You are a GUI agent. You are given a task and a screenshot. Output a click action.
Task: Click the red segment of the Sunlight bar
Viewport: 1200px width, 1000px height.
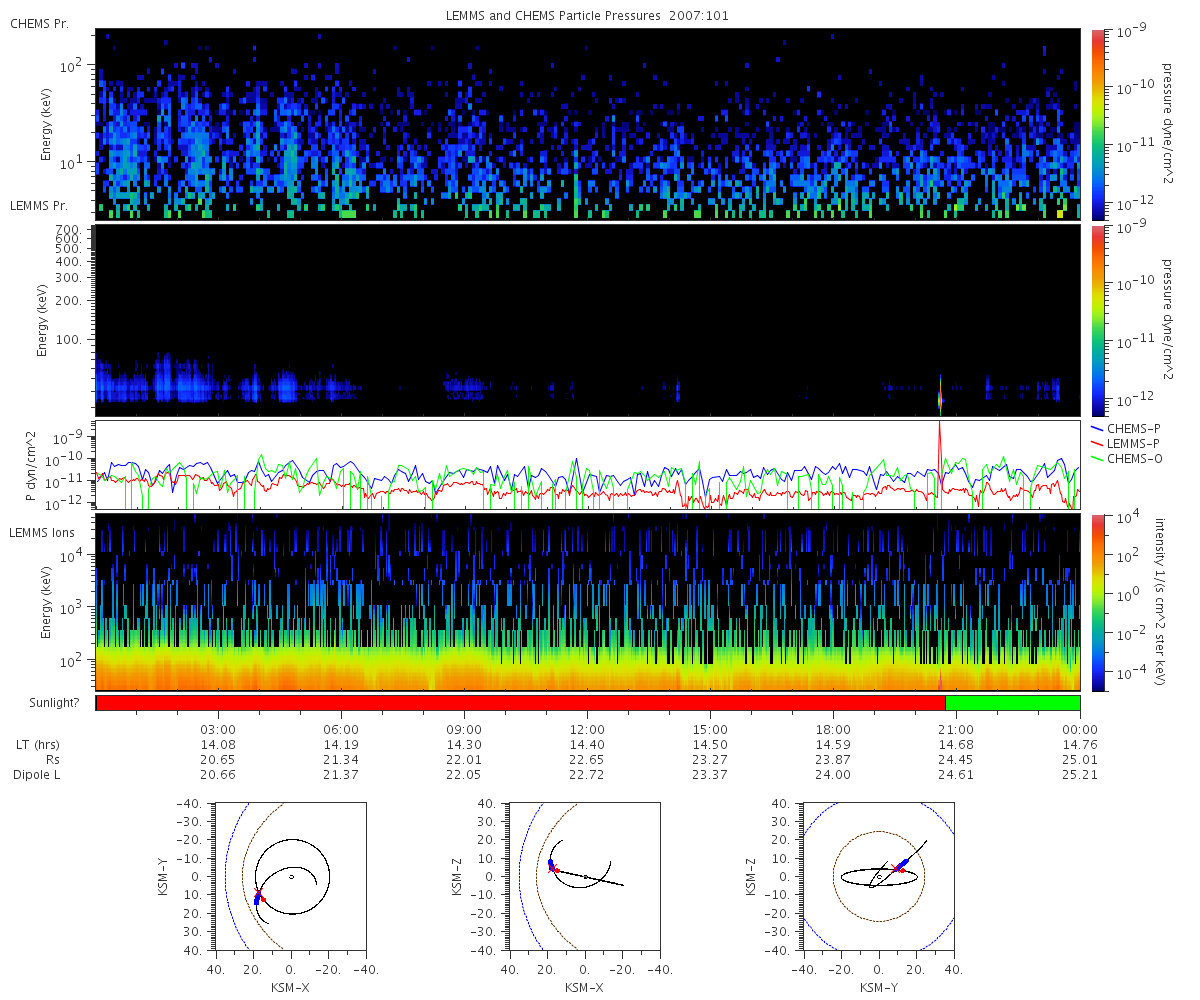click(520, 703)
